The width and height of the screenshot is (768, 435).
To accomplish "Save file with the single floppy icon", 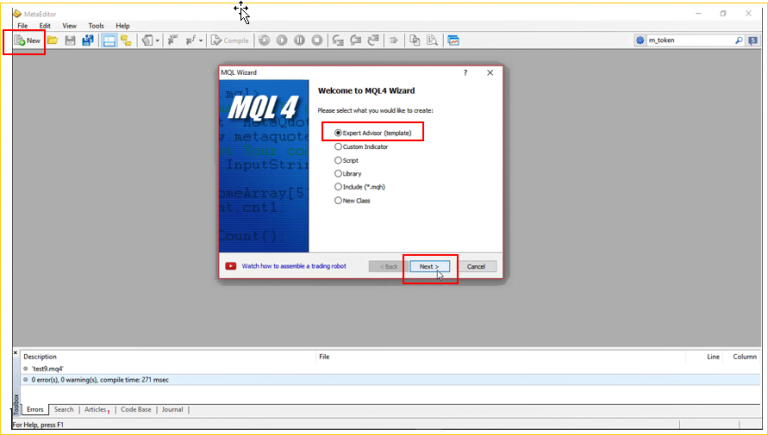I will click(x=70, y=41).
